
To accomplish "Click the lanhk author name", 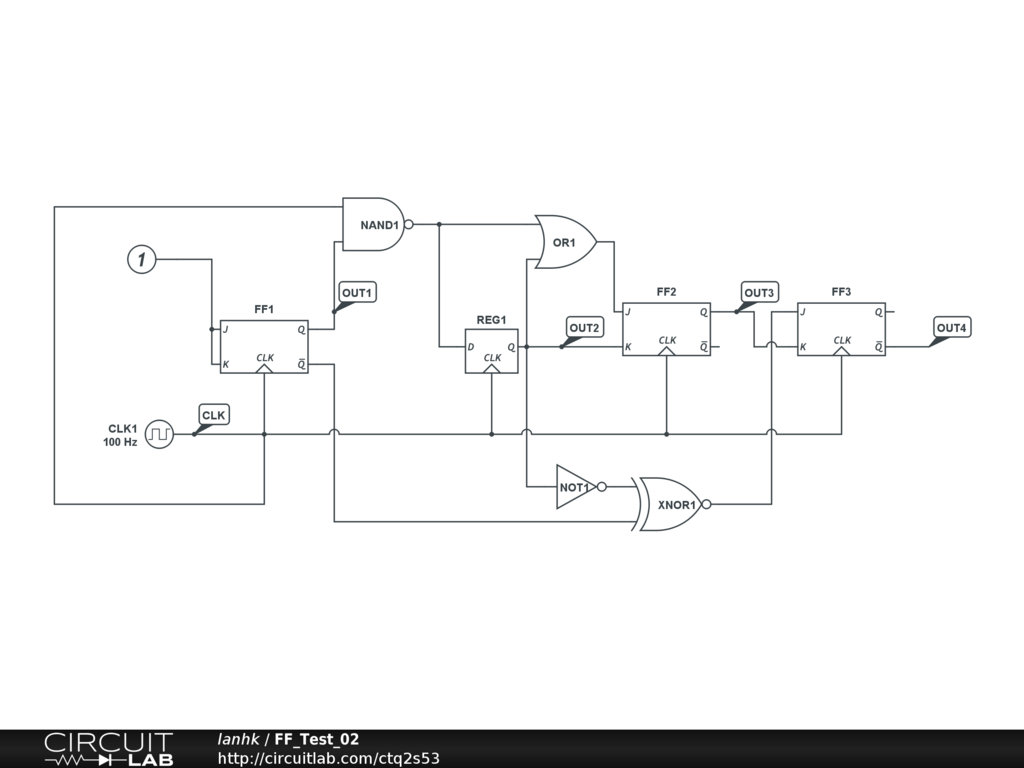I will tap(238, 739).
